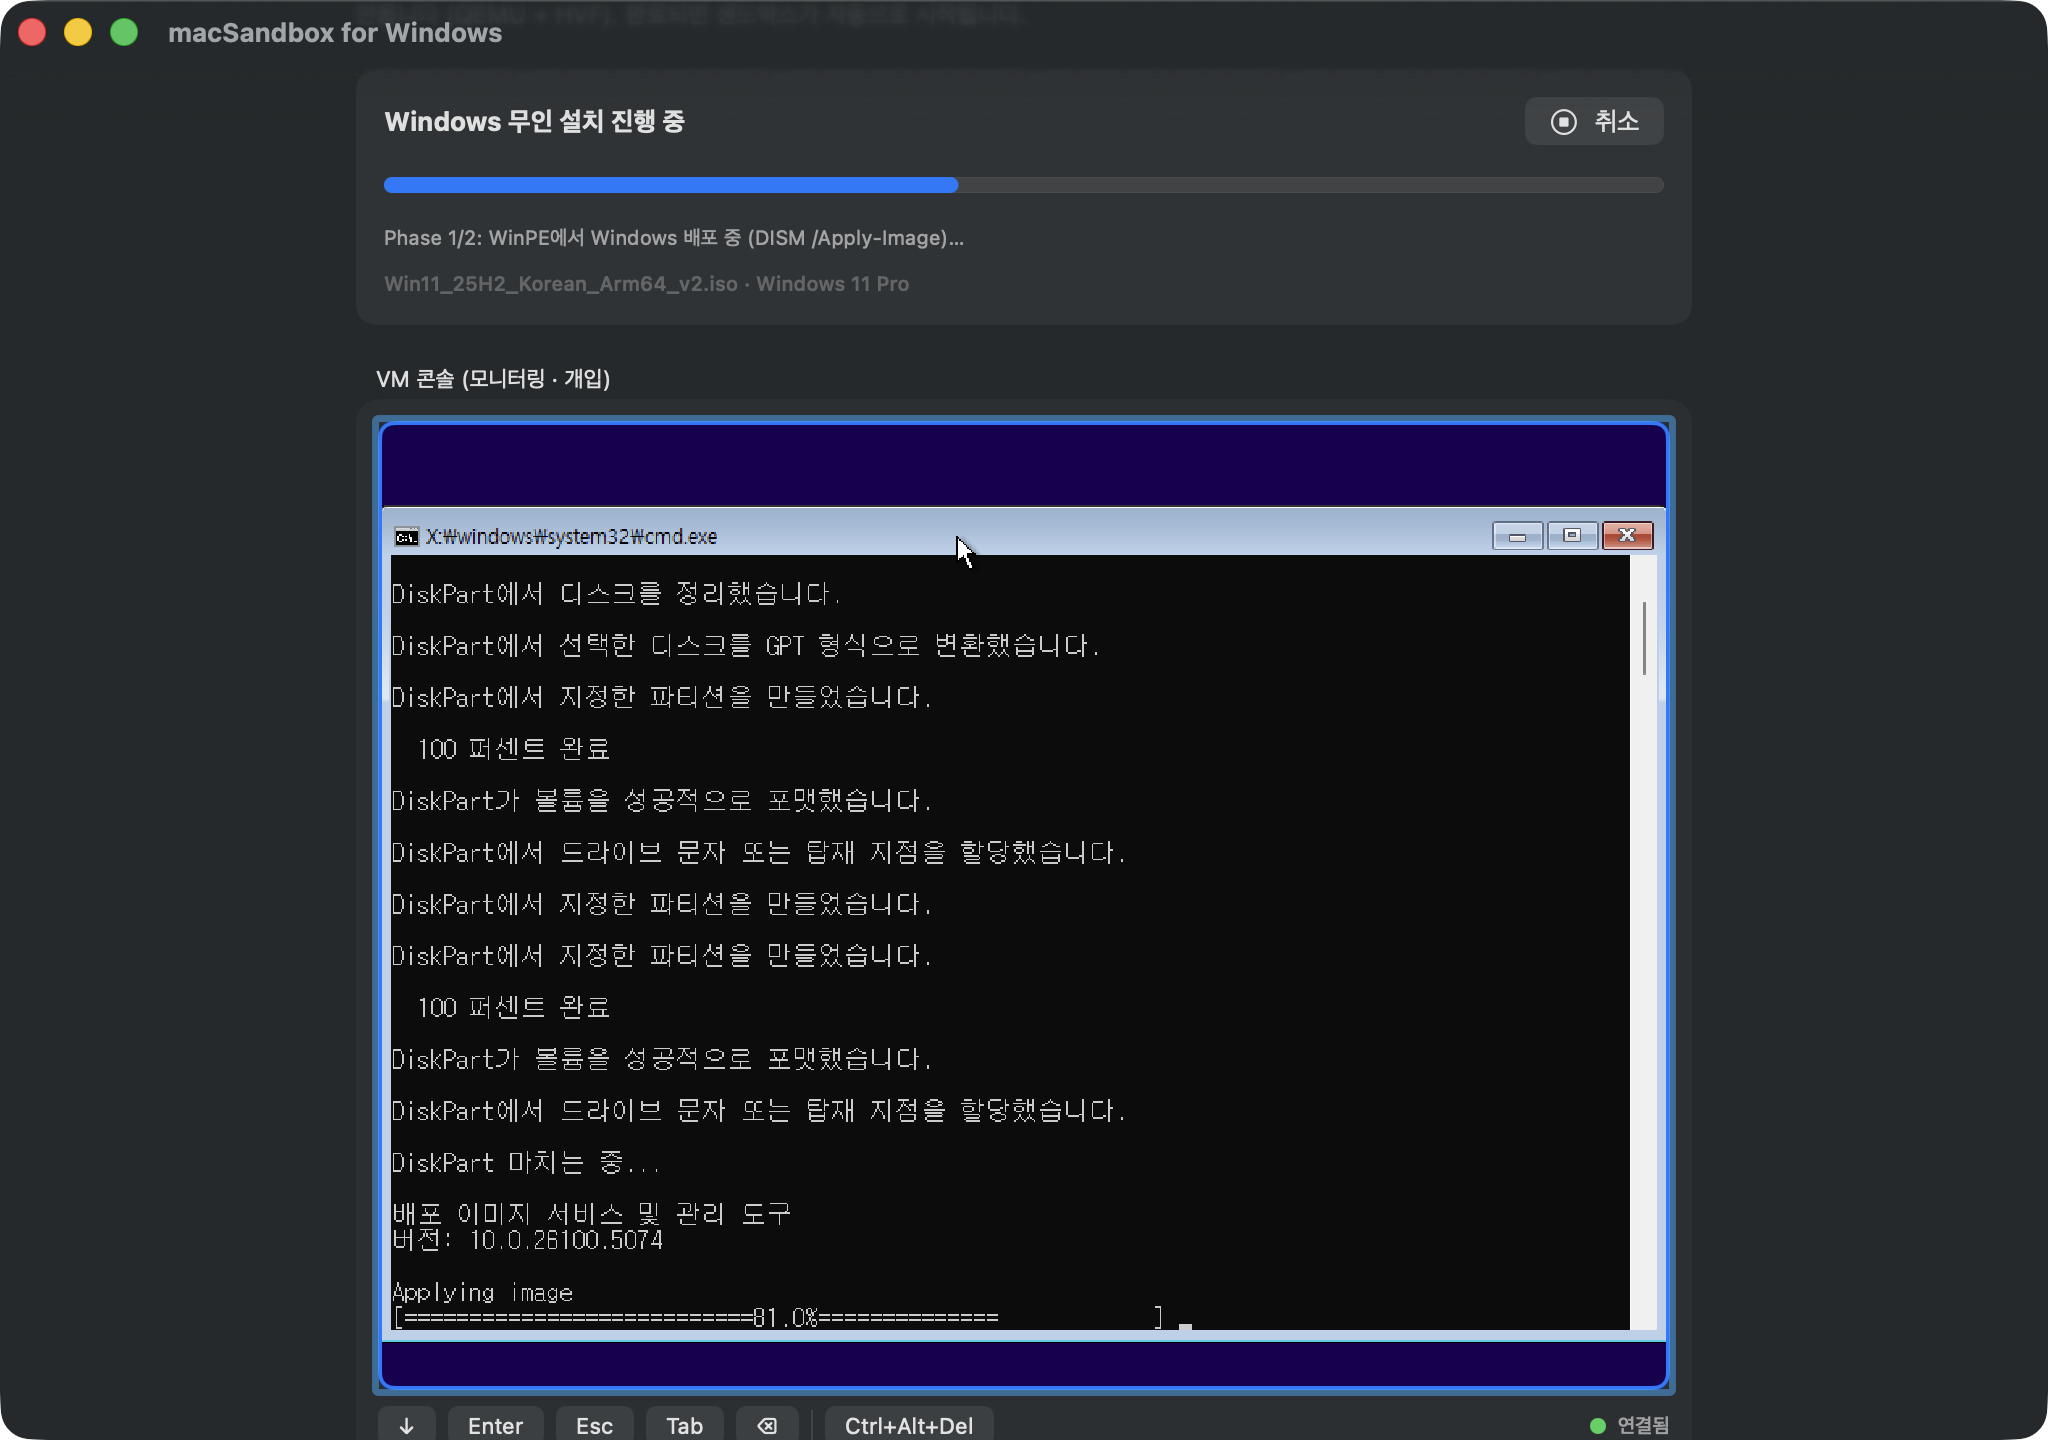Viewport: 2048px width, 1440px height.
Task: Send Enter key to the VM console
Action: click(x=495, y=1425)
